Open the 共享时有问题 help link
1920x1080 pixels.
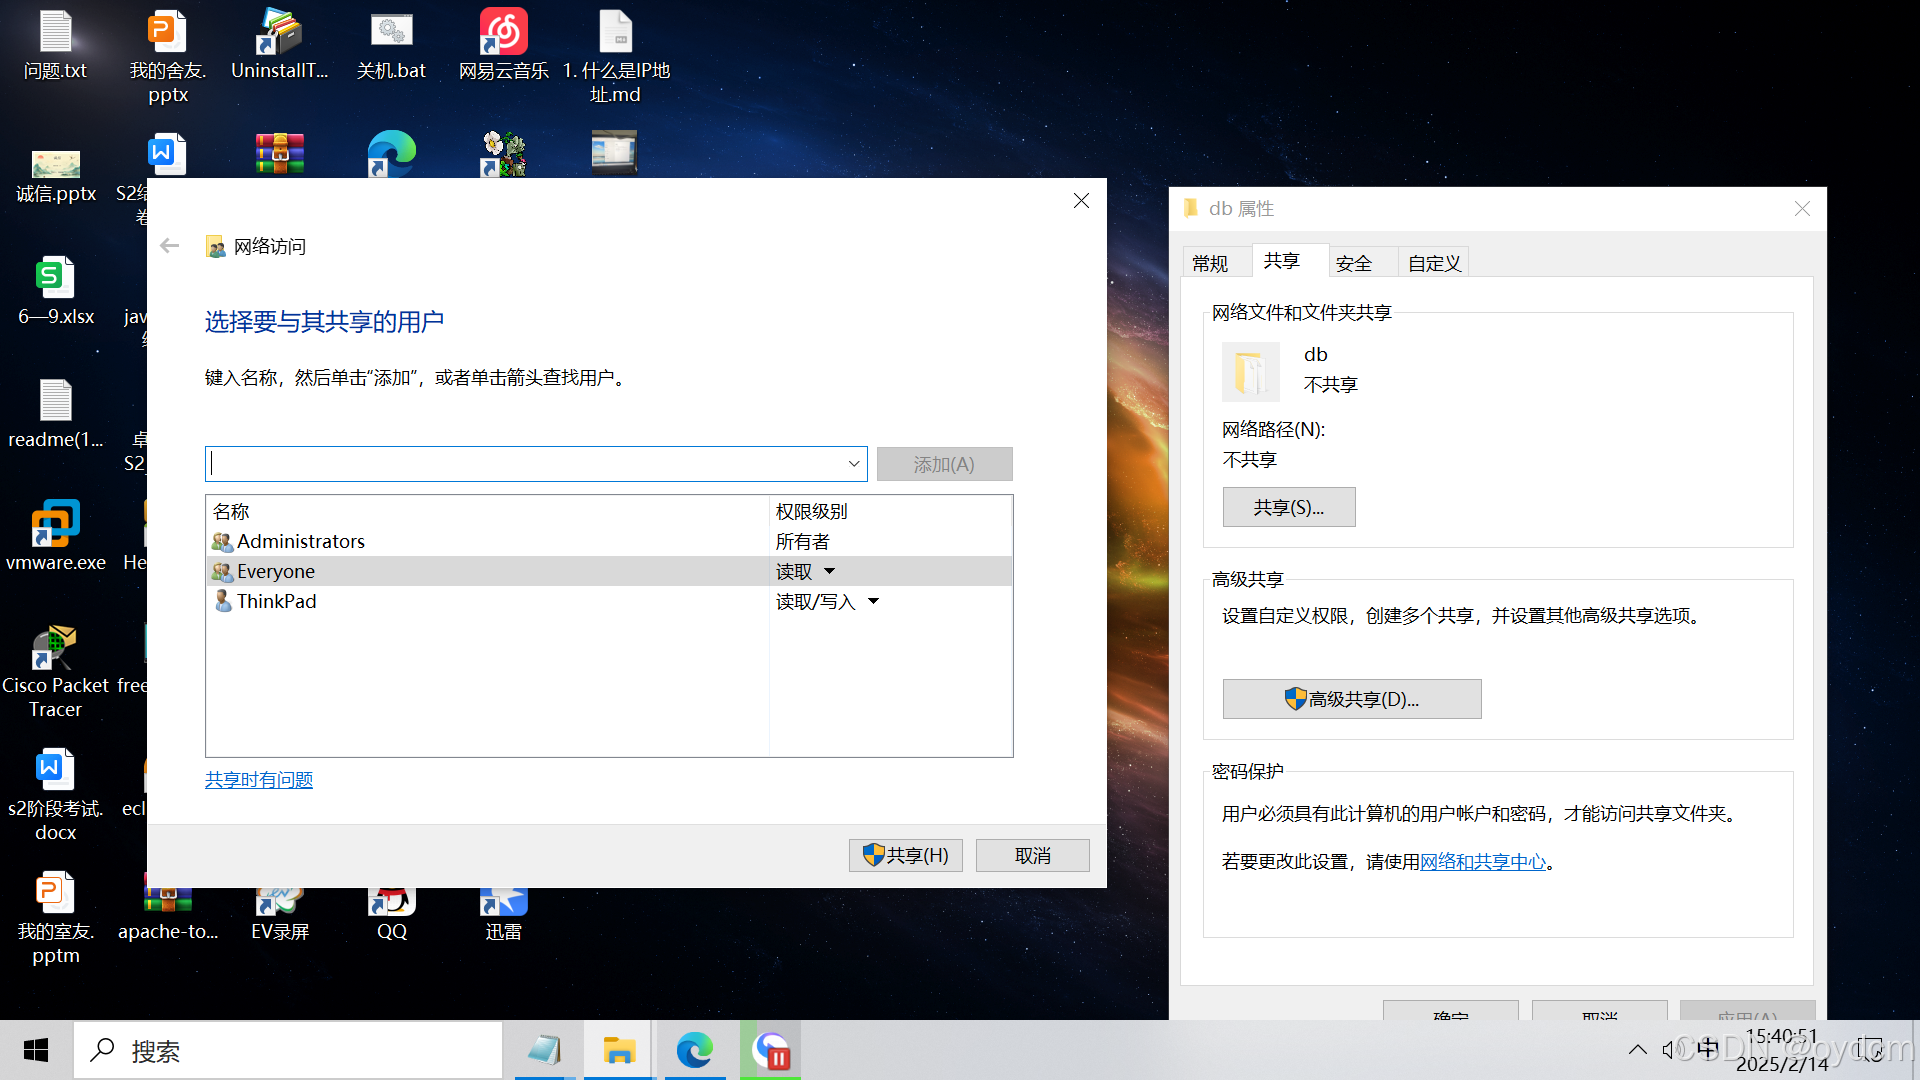(259, 780)
